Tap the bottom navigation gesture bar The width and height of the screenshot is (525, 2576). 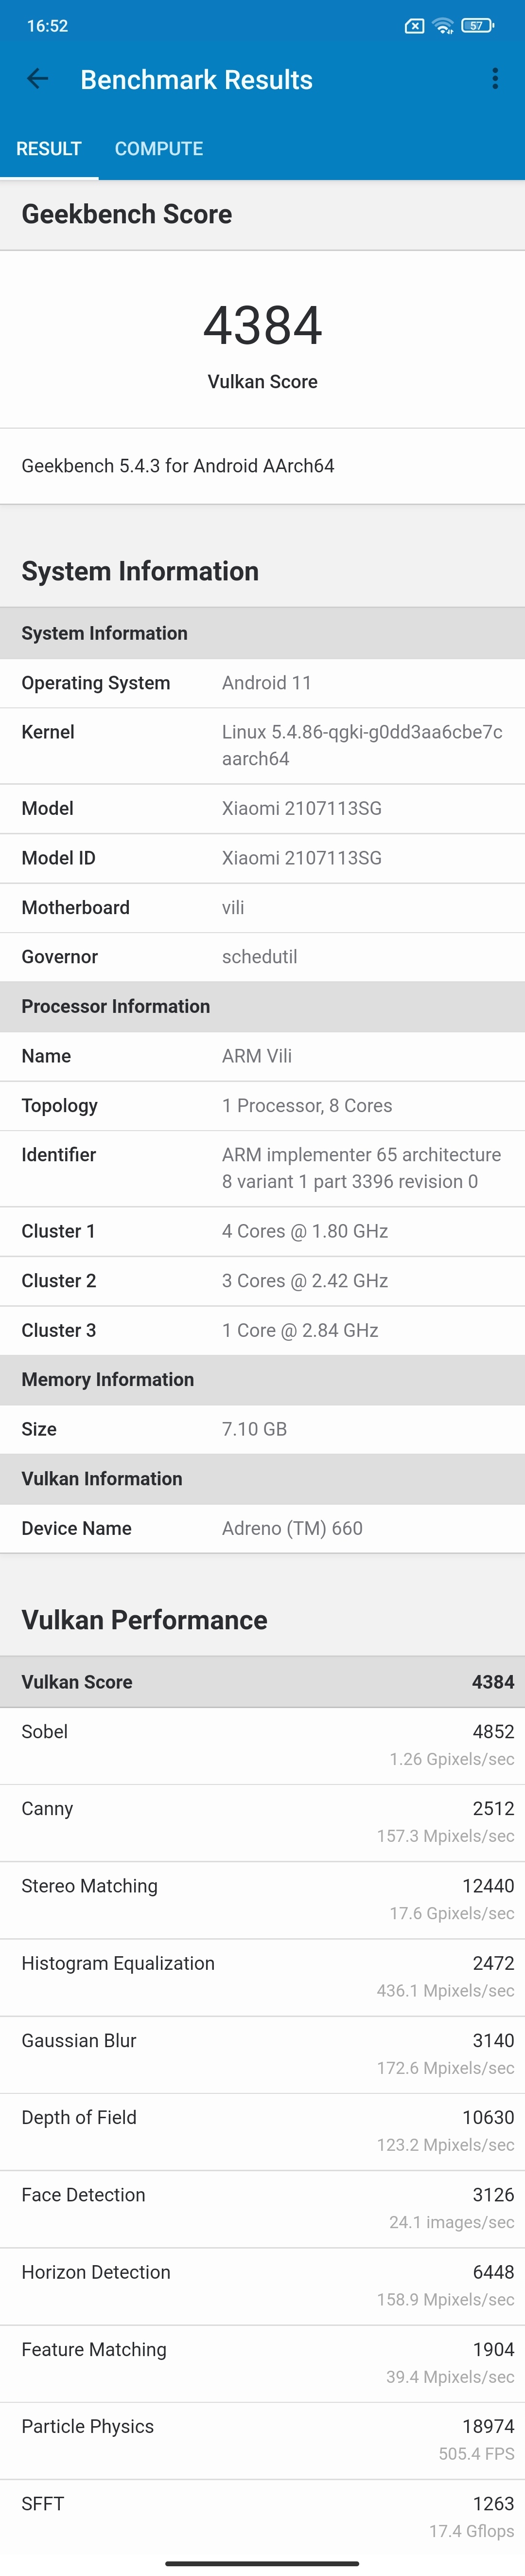tap(262, 2563)
